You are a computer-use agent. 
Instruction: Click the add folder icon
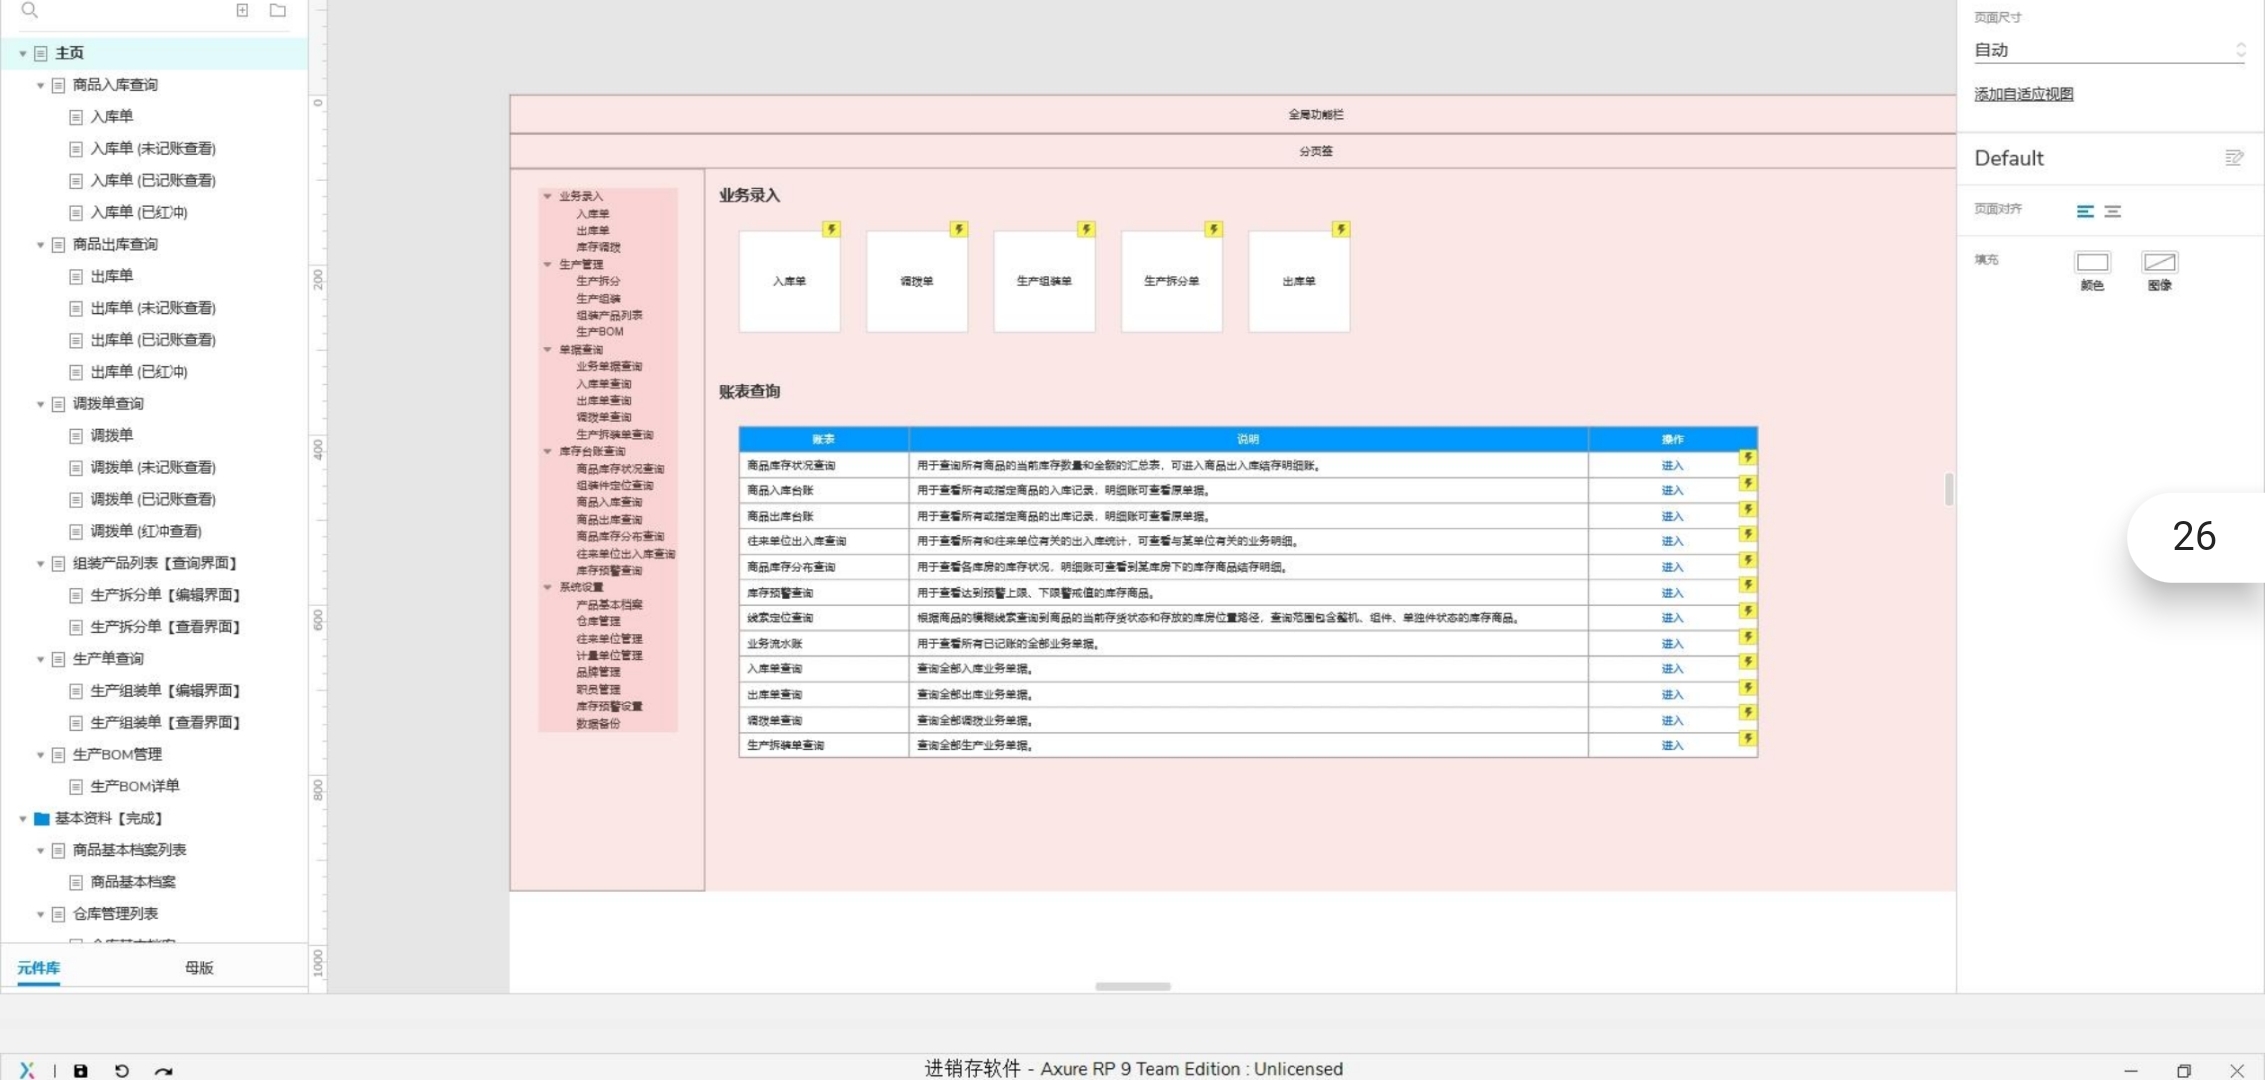(x=278, y=10)
